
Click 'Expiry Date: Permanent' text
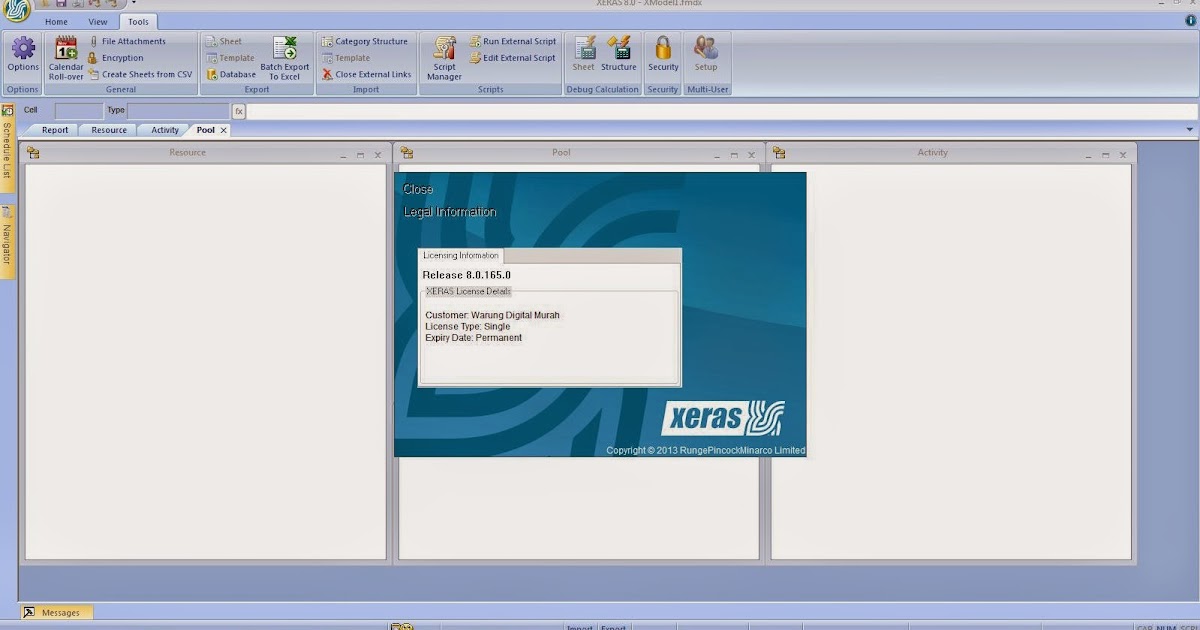[473, 338]
